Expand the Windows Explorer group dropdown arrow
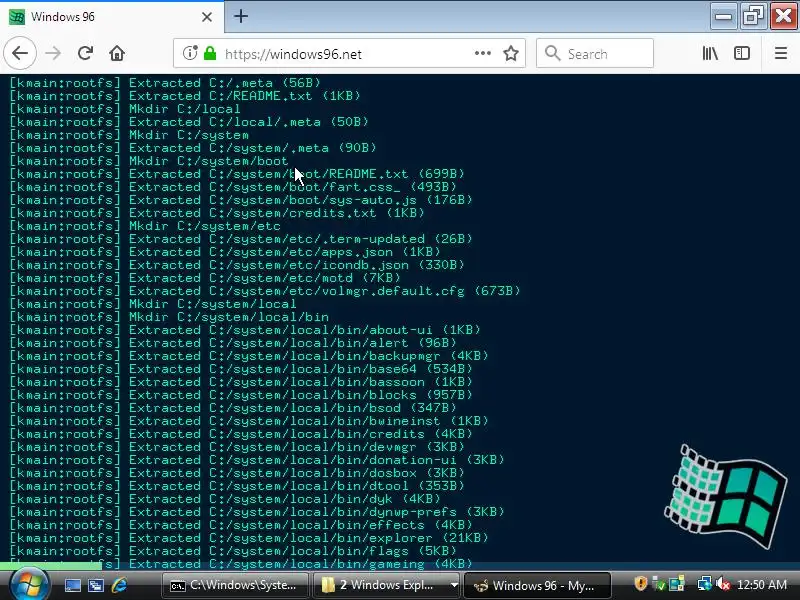 tap(454, 585)
